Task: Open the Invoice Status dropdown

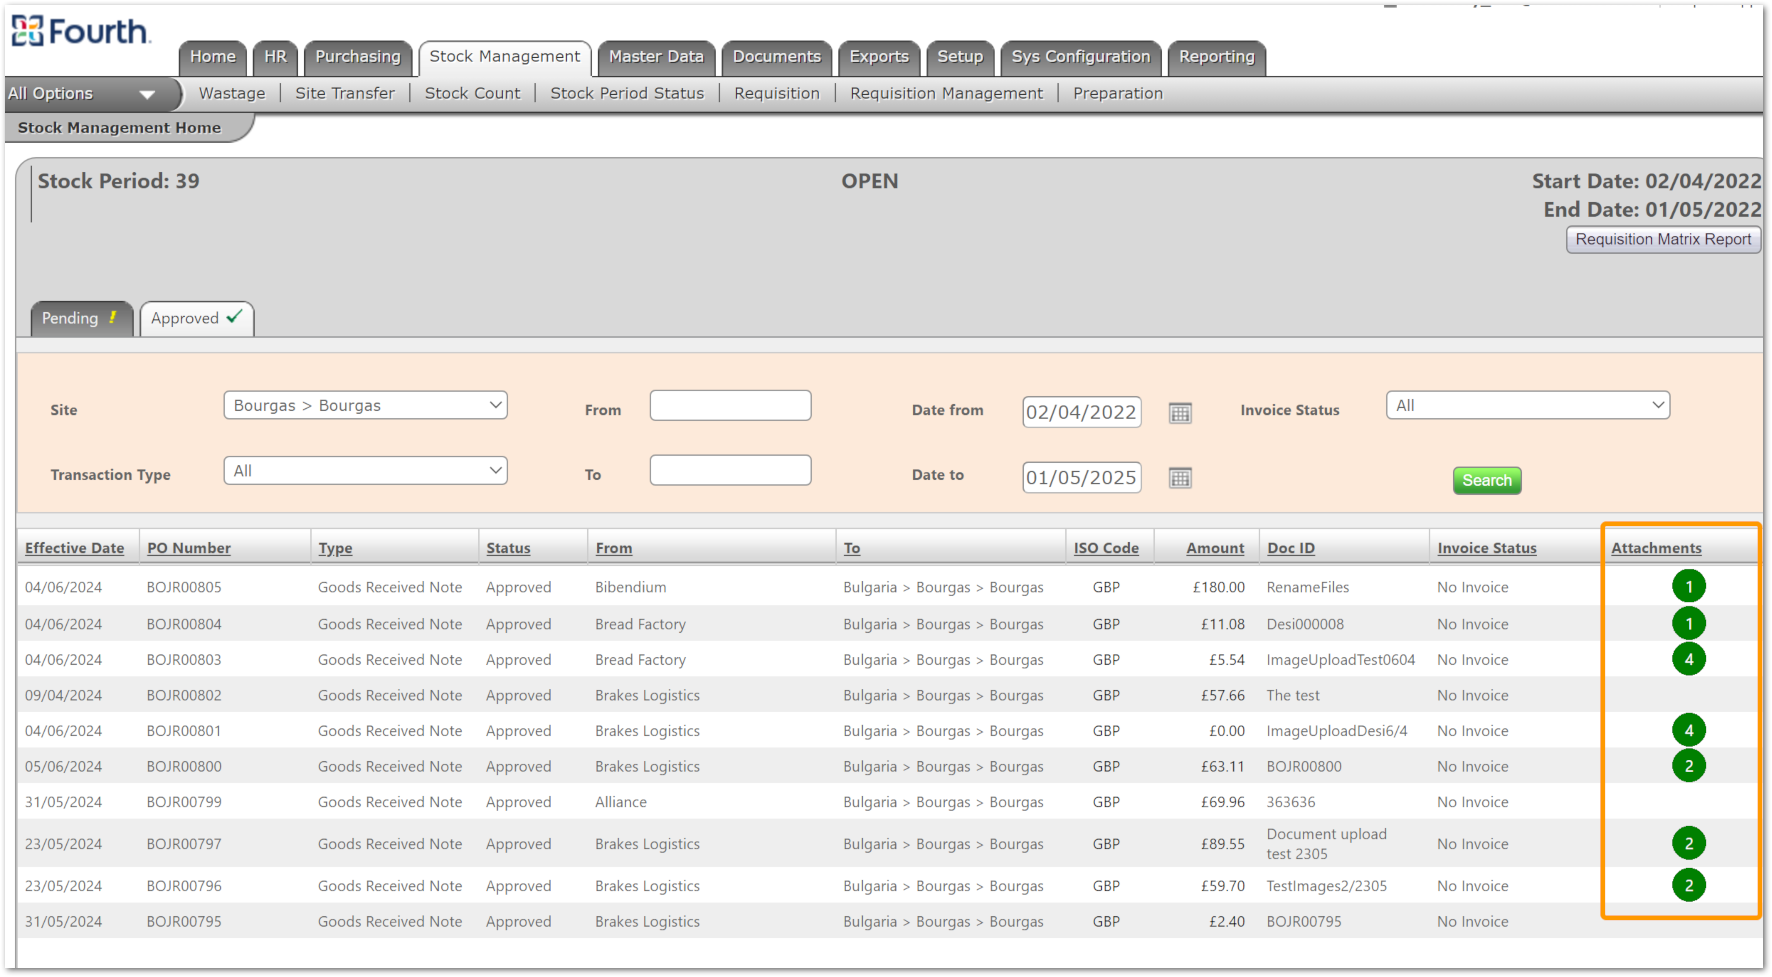Action: coord(1527,406)
